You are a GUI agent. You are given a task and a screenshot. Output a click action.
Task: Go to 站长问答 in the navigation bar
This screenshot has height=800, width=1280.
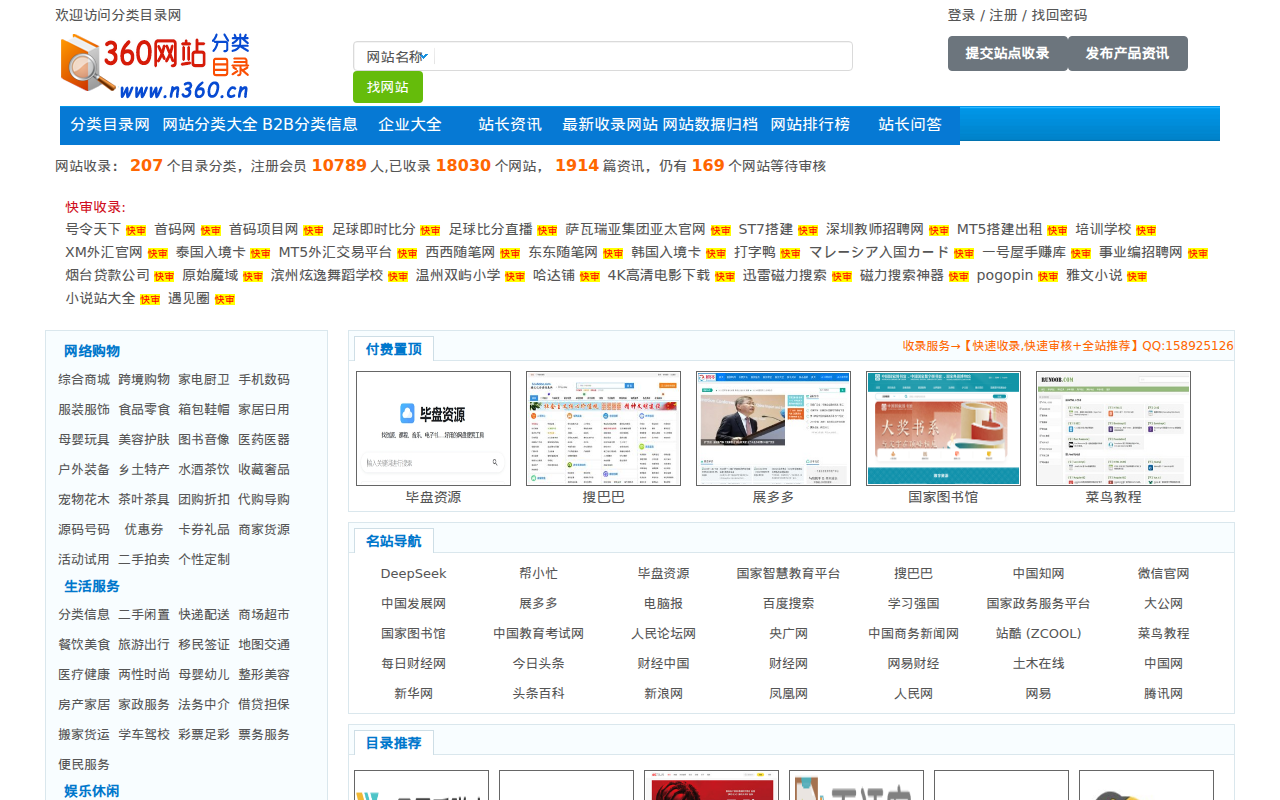pos(910,125)
